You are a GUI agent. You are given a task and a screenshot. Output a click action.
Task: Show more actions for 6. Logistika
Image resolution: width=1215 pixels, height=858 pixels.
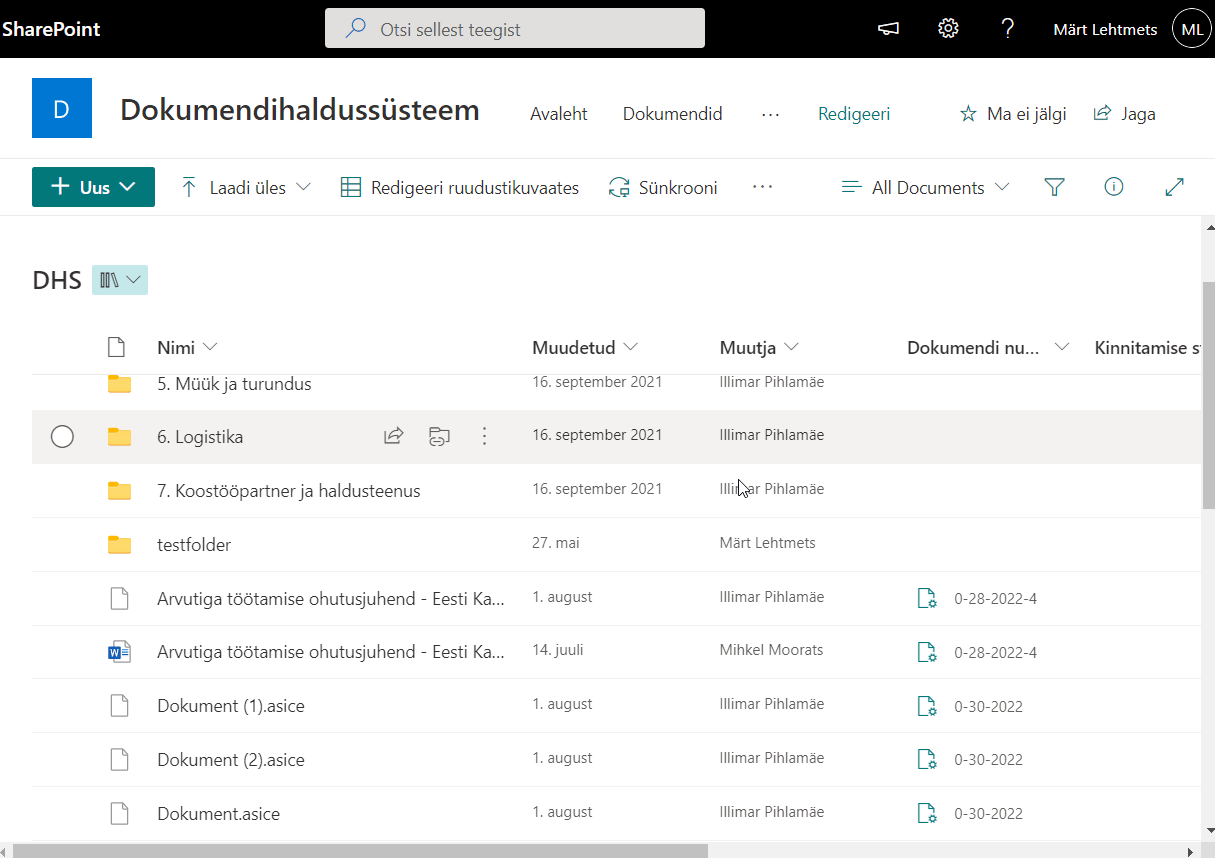pyautogui.click(x=485, y=436)
